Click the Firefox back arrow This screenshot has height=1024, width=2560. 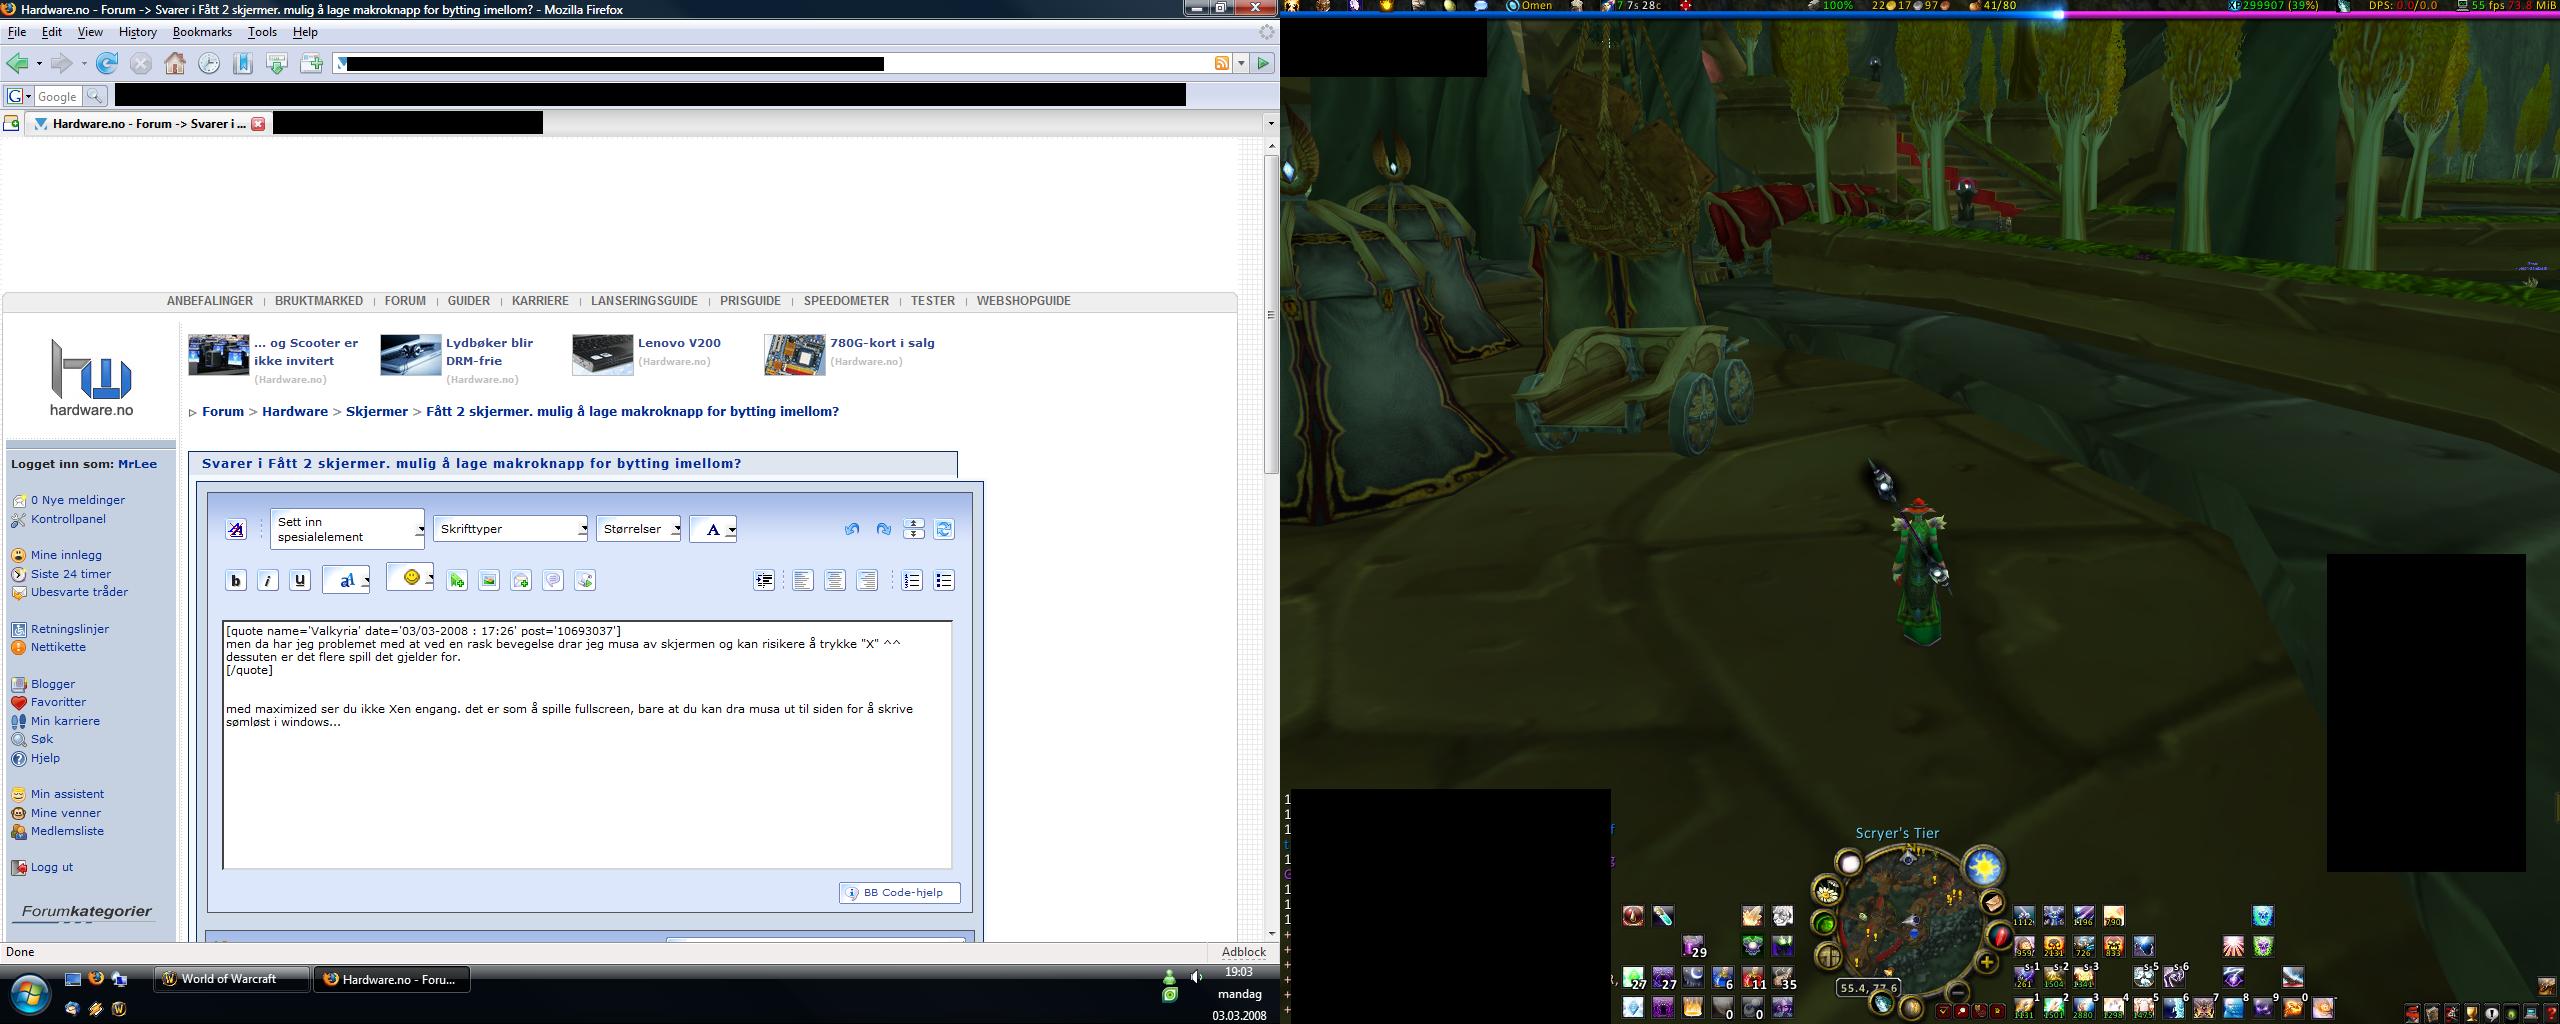(17, 63)
